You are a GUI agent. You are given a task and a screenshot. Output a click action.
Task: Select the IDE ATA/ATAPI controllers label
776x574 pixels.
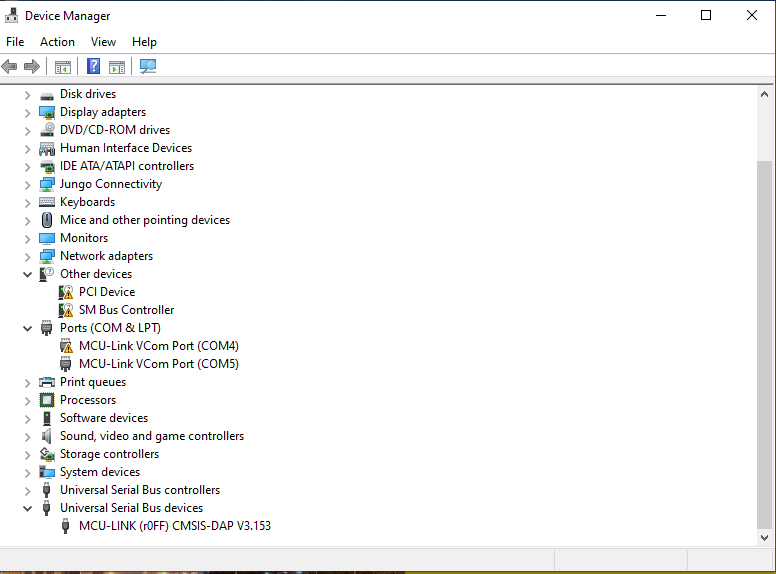click(127, 166)
